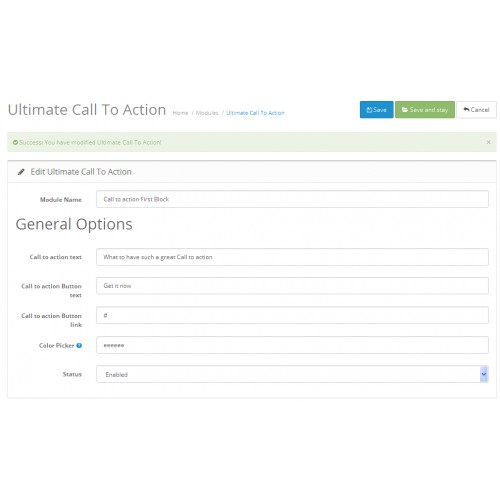Click the Call to action Button text field

point(292,286)
